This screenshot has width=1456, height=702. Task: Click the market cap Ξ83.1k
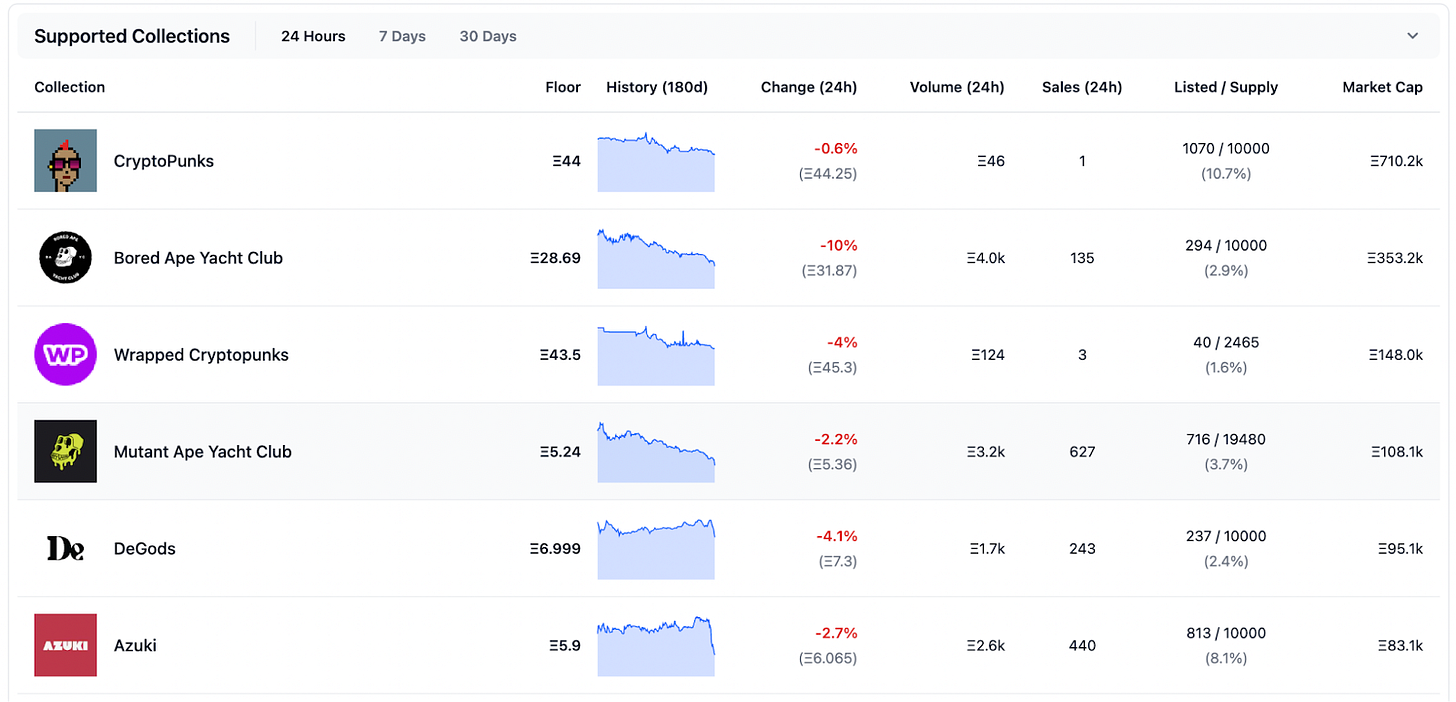1399,646
